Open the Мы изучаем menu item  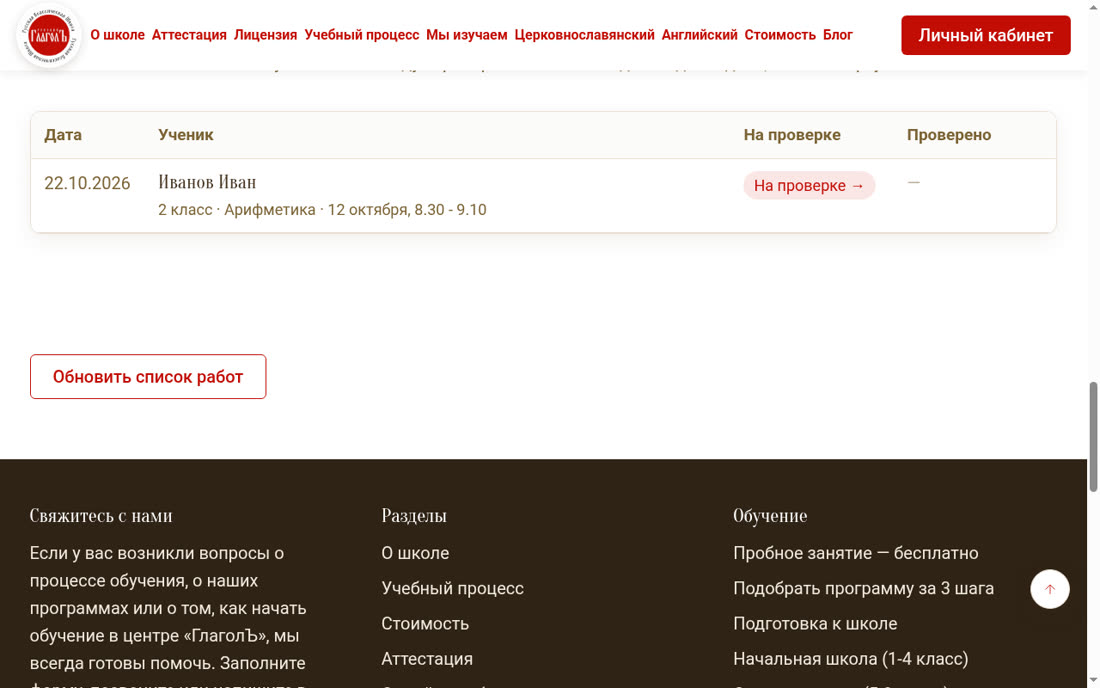point(467,35)
